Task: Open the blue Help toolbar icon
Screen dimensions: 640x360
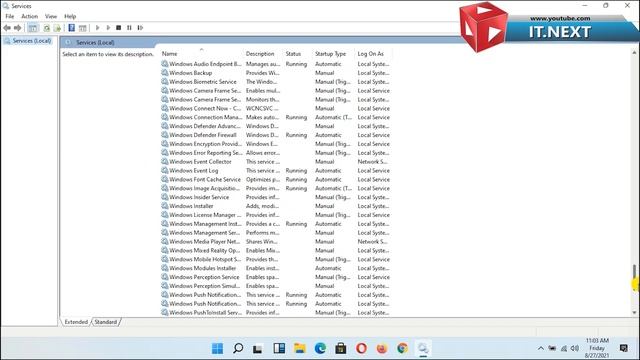Action: (x=71, y=28)
